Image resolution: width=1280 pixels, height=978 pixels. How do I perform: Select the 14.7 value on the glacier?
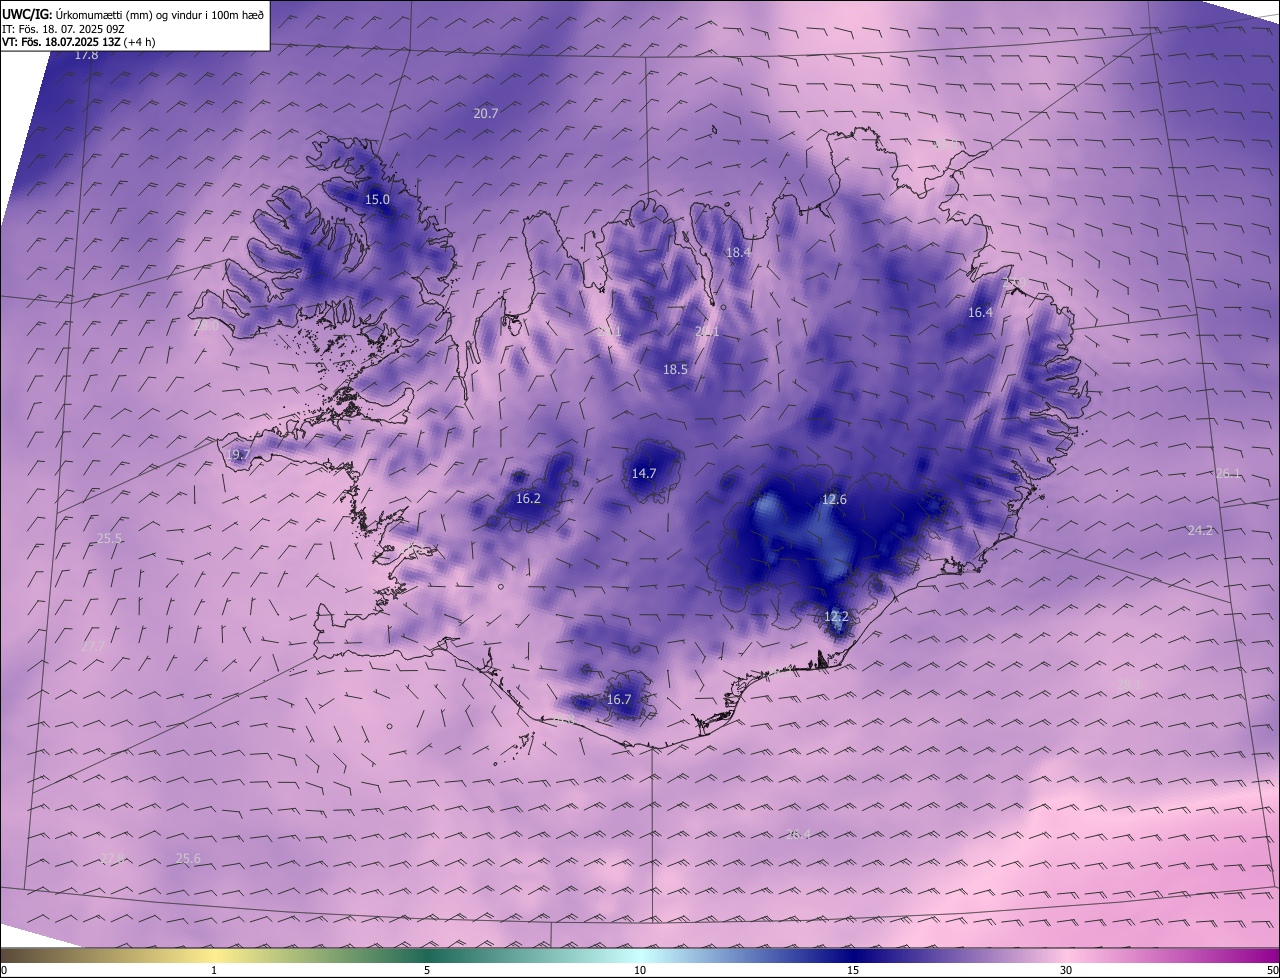(644, 474)
